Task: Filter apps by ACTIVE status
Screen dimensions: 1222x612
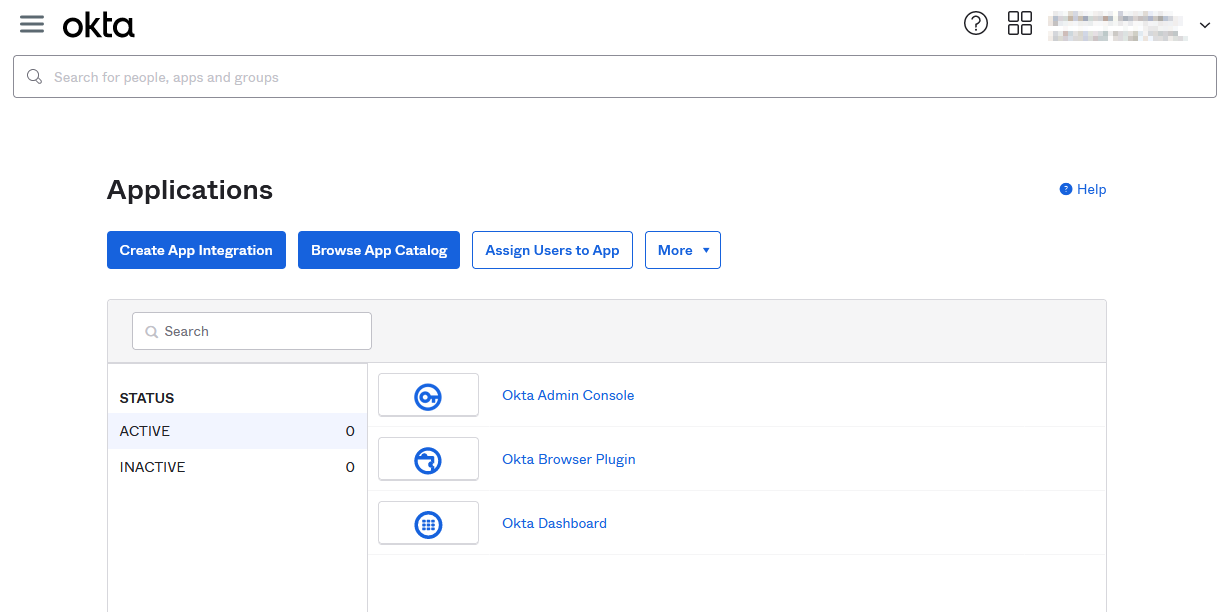Action: [144, 431]
